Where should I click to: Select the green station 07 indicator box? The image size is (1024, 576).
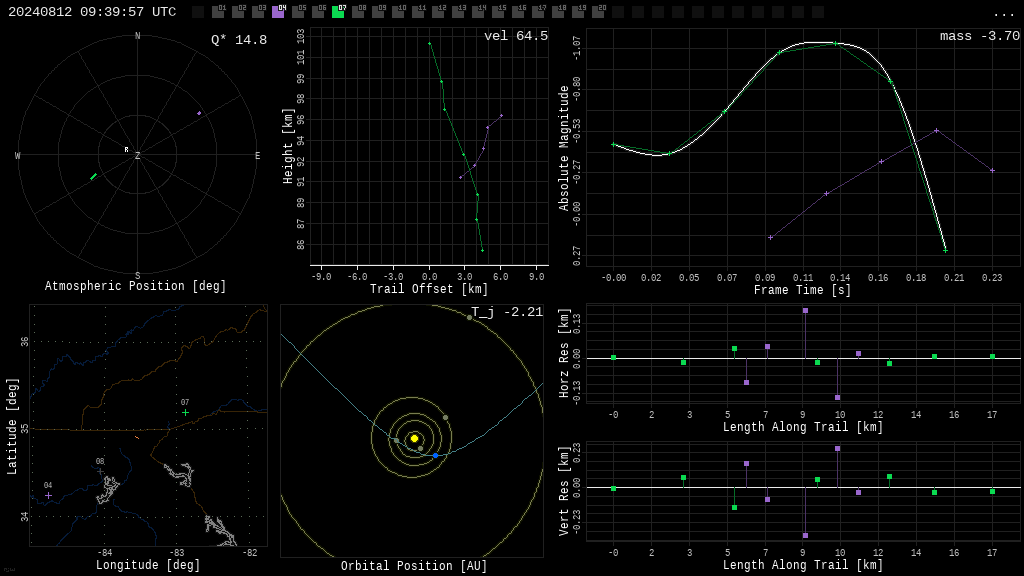pos(338,11)
